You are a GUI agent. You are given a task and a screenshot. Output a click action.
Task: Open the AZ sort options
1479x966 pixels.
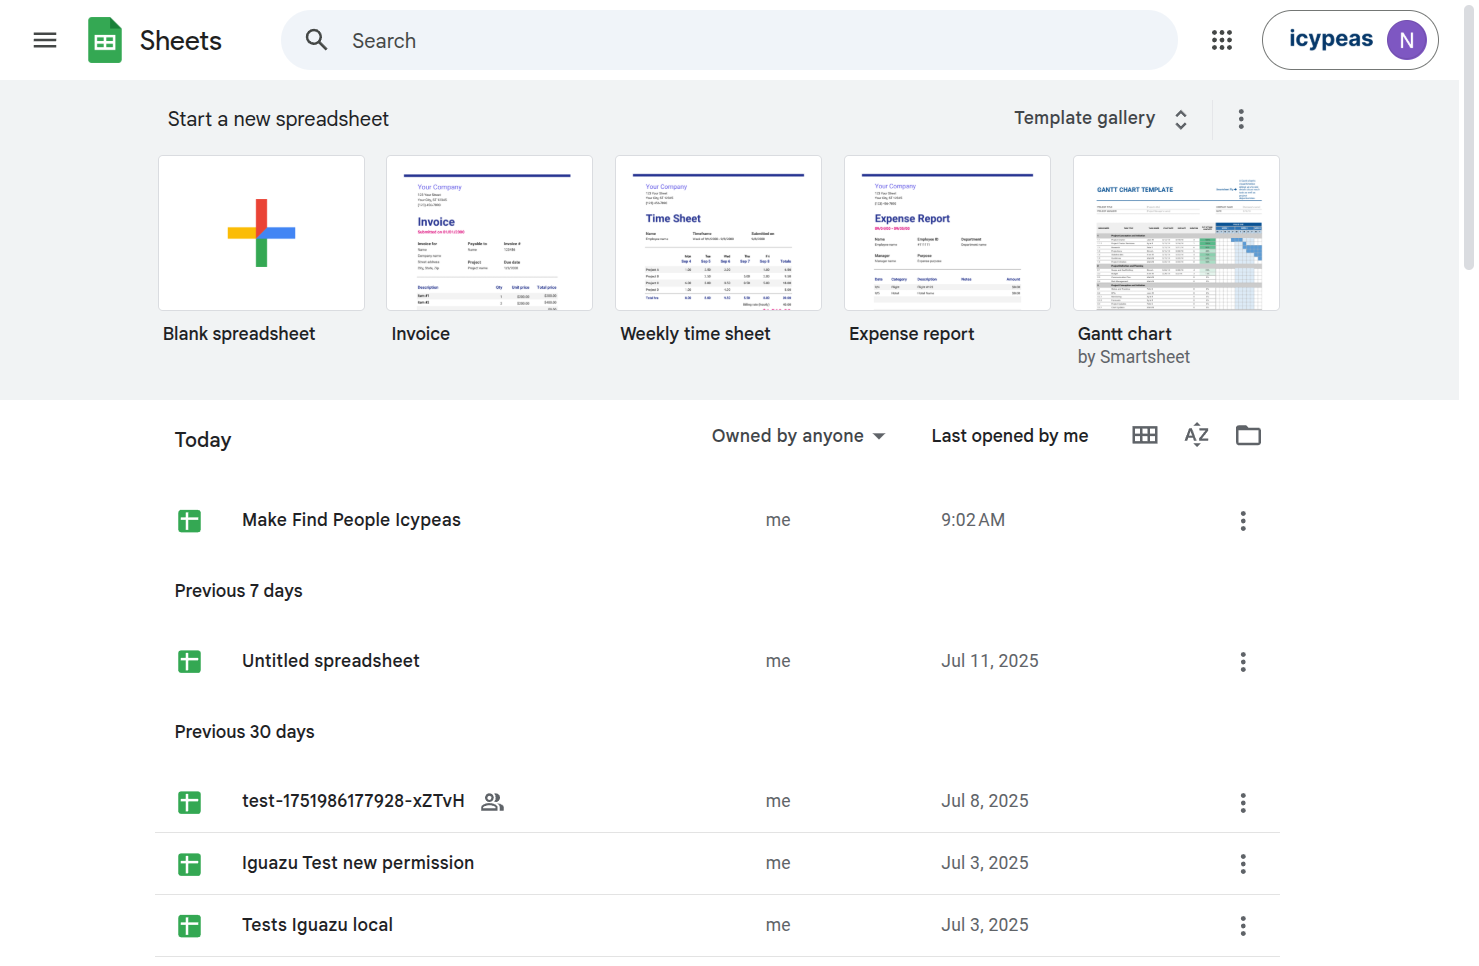(1197, 435)
